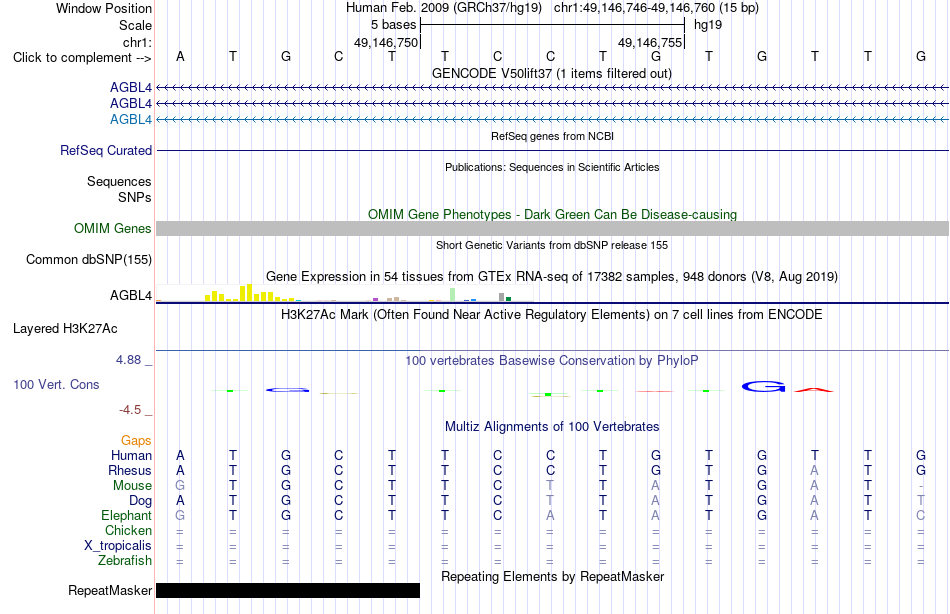
Task: Click the grey OMIM Genes bar
Action: (x=553, y=229)
